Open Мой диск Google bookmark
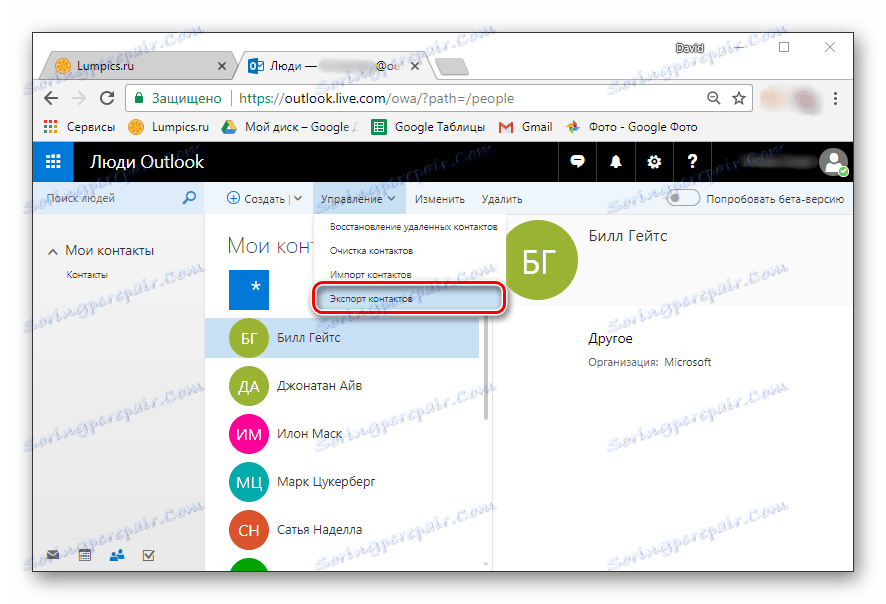The height and width of the screenshot is (604, 886). pyautogui.click(x=289, y=127)
